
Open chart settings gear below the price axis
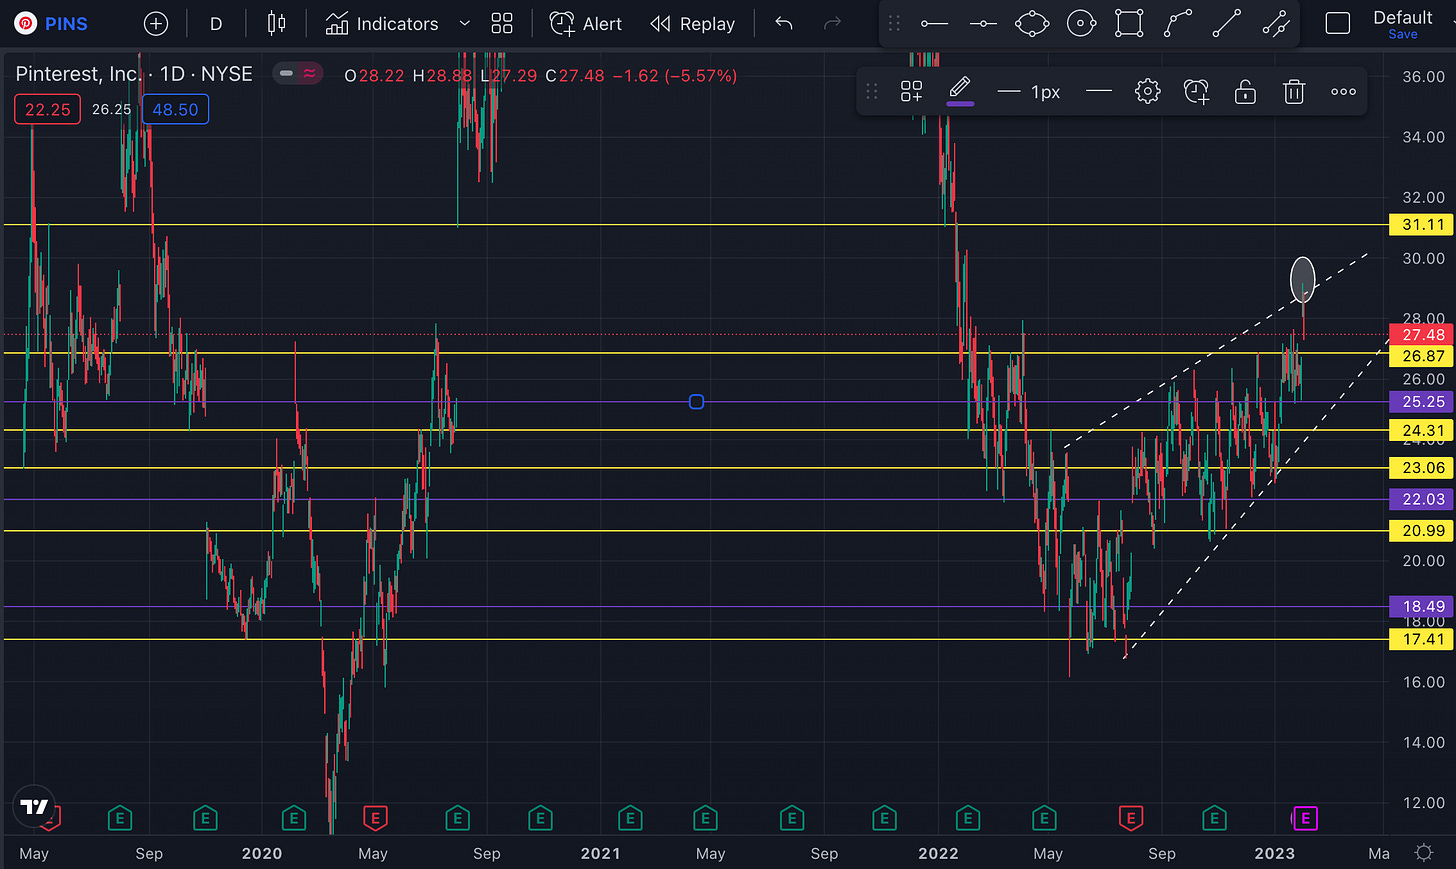pos(1423,853)
